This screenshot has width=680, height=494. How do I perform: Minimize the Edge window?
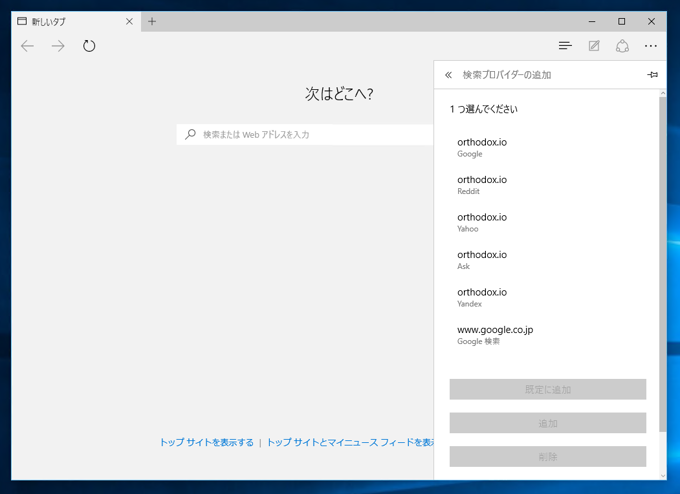coord(592,21)
